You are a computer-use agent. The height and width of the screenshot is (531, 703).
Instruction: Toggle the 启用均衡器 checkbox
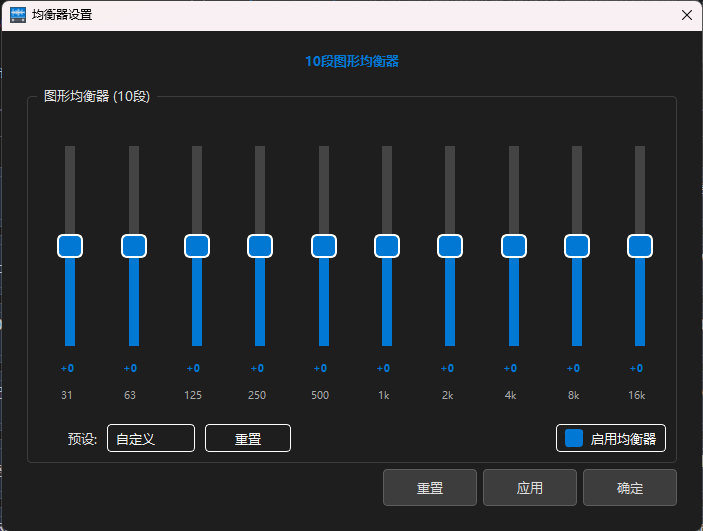coord(574,438)
